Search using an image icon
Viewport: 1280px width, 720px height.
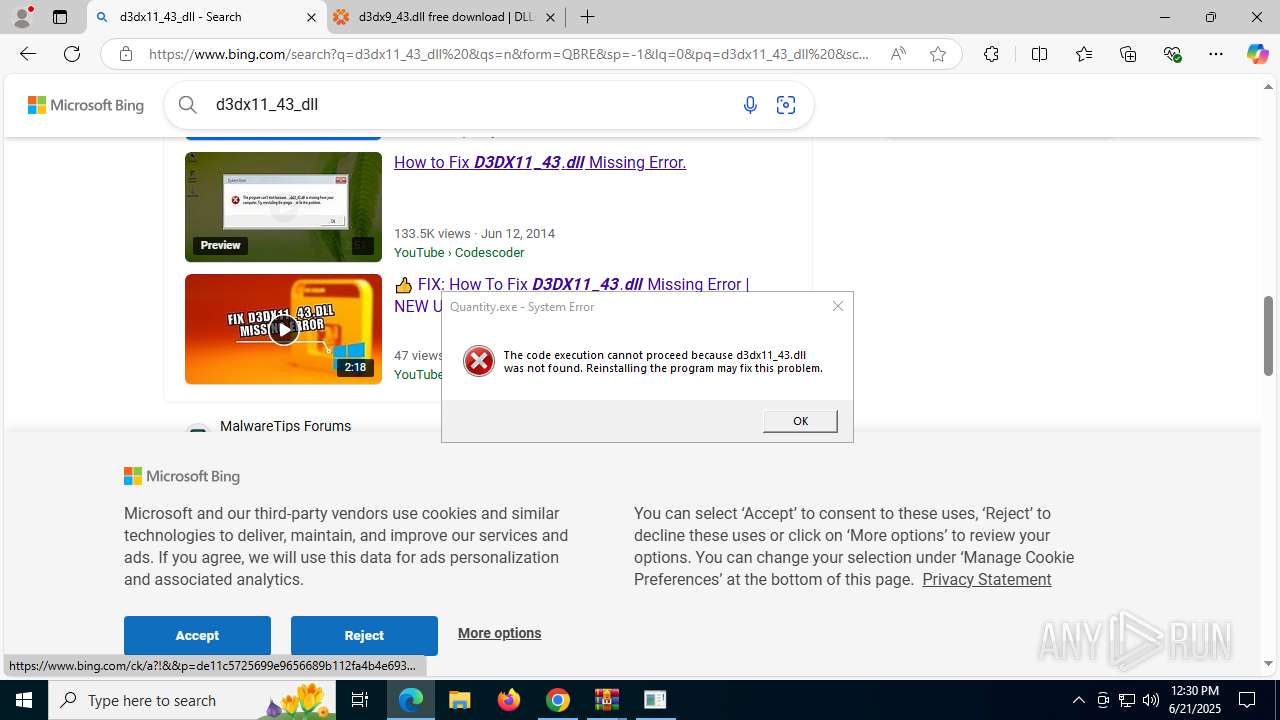tap(786, 104)
